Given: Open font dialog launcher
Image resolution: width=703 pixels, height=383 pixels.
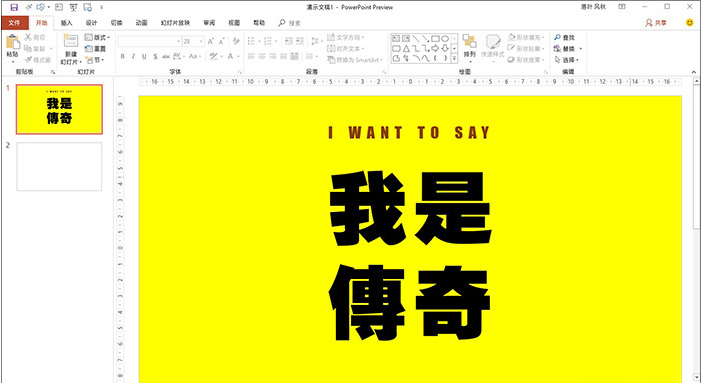Looking at the screenshot, I should 239,72.
